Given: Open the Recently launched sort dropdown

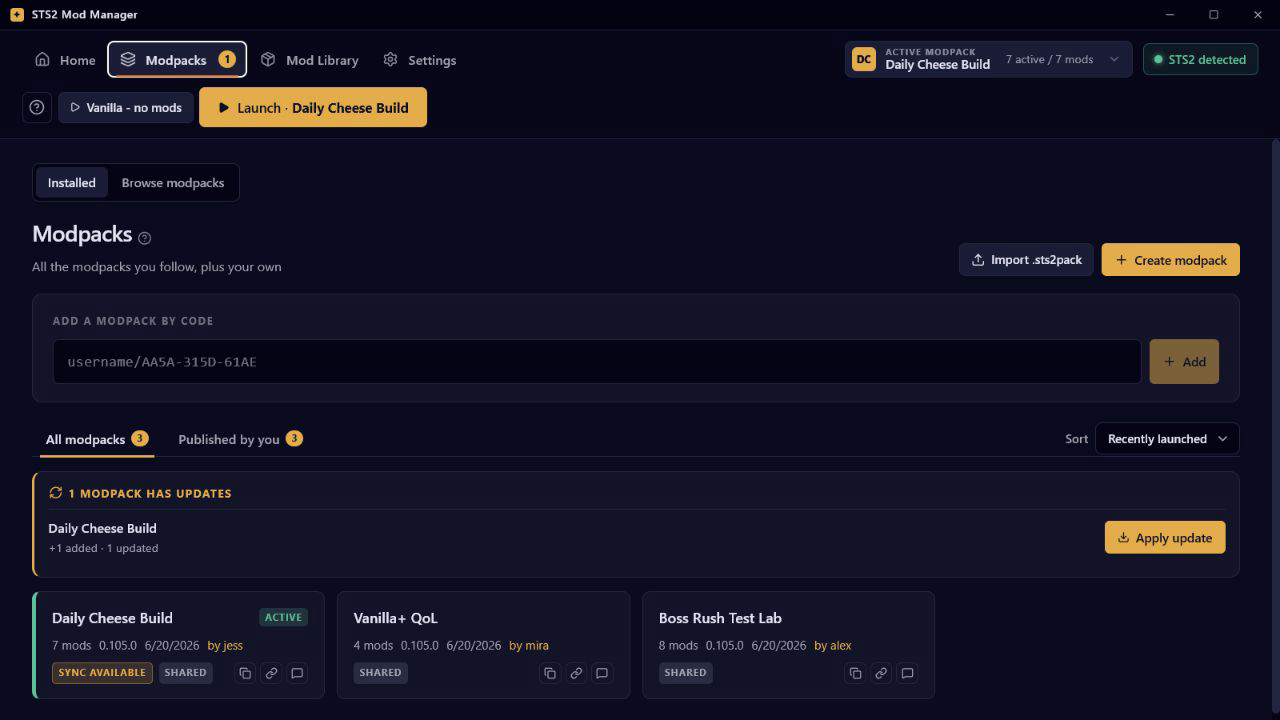Looking at the screenshot, I should [x=1167, y=439].
